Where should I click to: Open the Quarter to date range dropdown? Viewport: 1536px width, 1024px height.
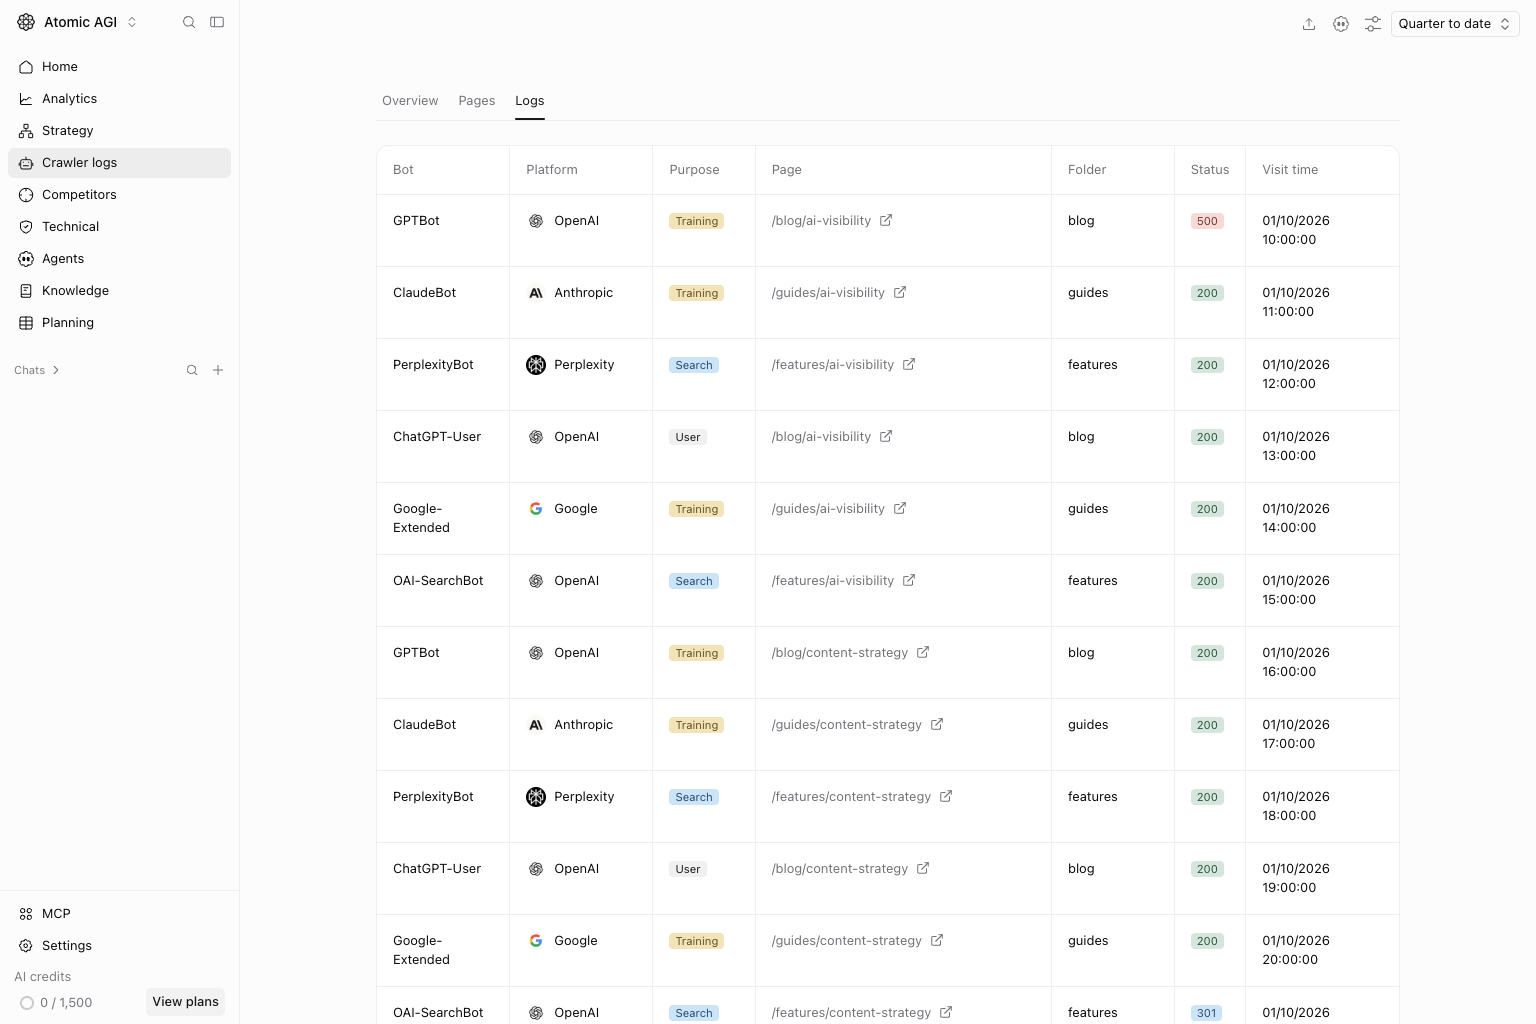coord(1455,24)
